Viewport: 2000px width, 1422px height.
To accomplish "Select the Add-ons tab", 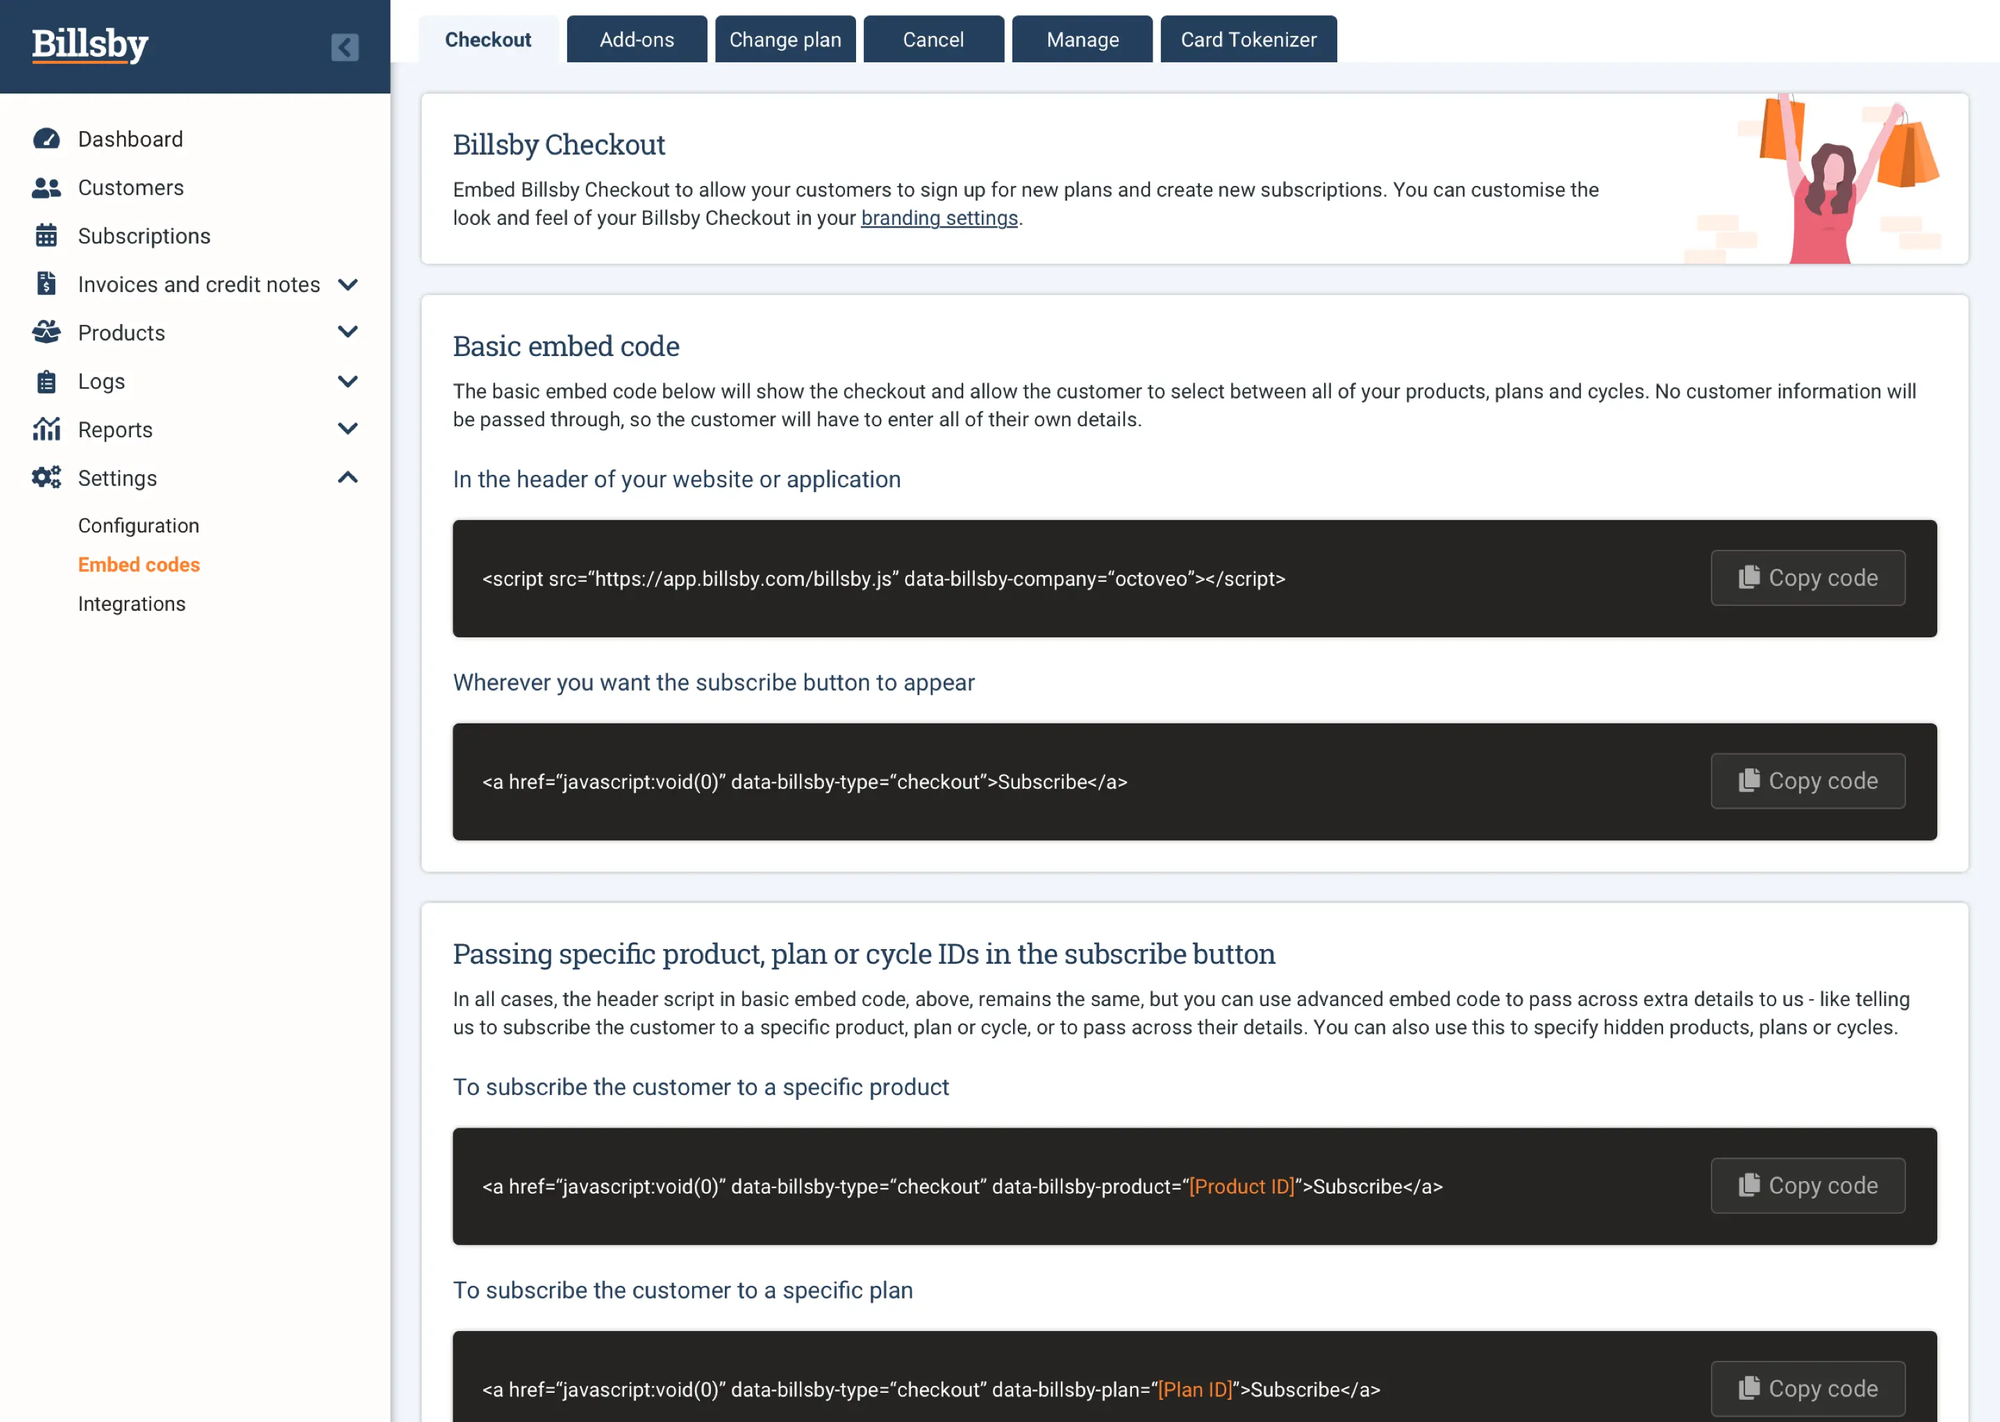I will click(634, 38).
